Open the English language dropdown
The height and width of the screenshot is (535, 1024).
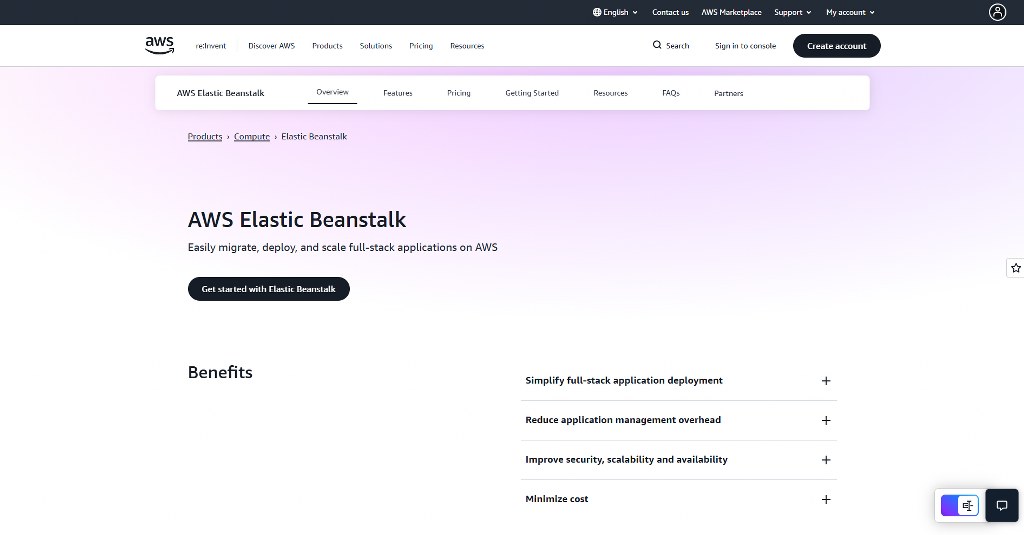(615, 12)
